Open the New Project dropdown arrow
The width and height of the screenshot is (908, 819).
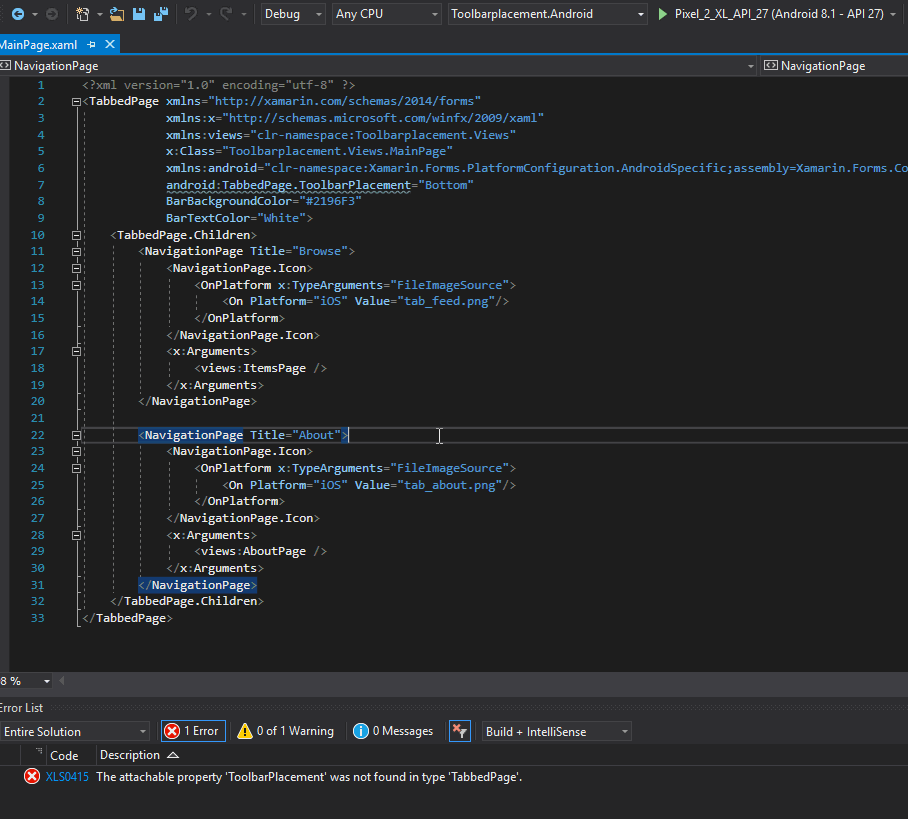click(100, 14)
